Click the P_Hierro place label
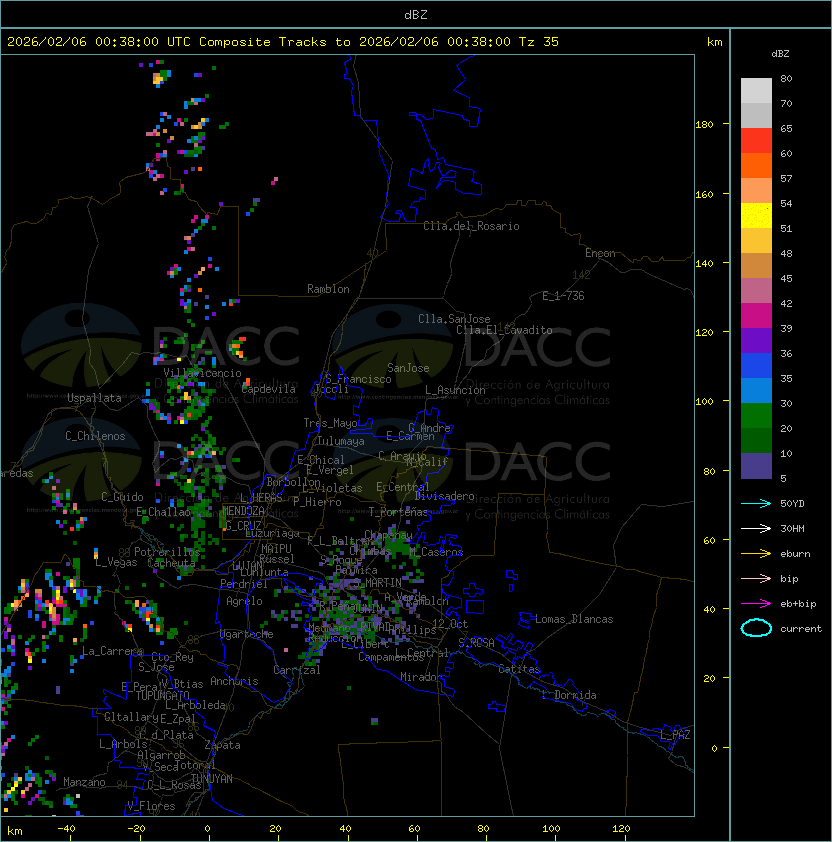This screenshot has width=832, height=842. click(x=317, y=502)
